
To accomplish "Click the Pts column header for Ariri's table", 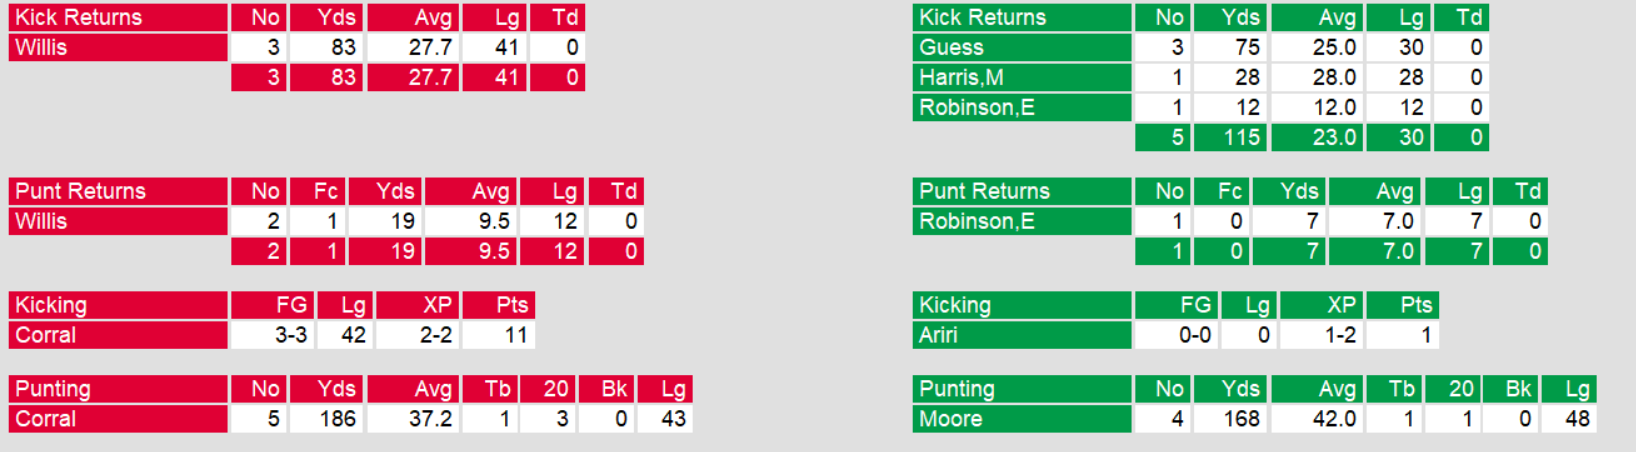I will click(1402, 305).
